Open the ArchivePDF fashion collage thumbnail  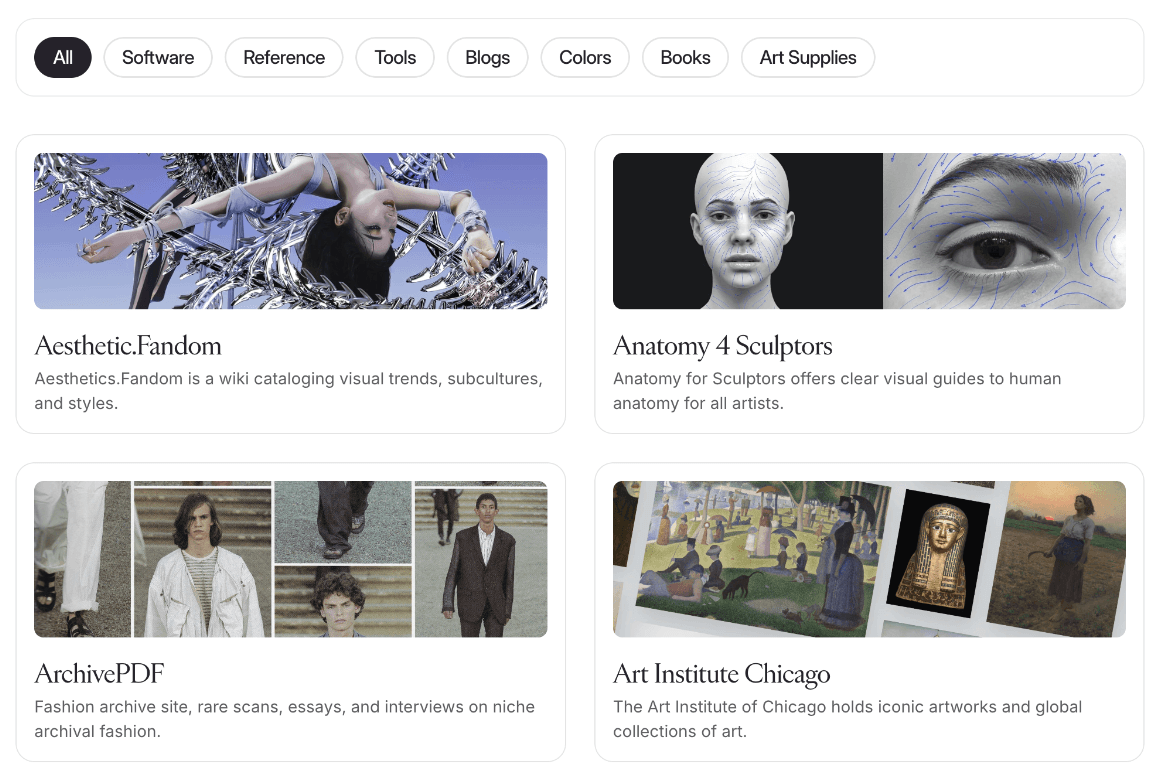pyautogui.click(x=291, y=559)
